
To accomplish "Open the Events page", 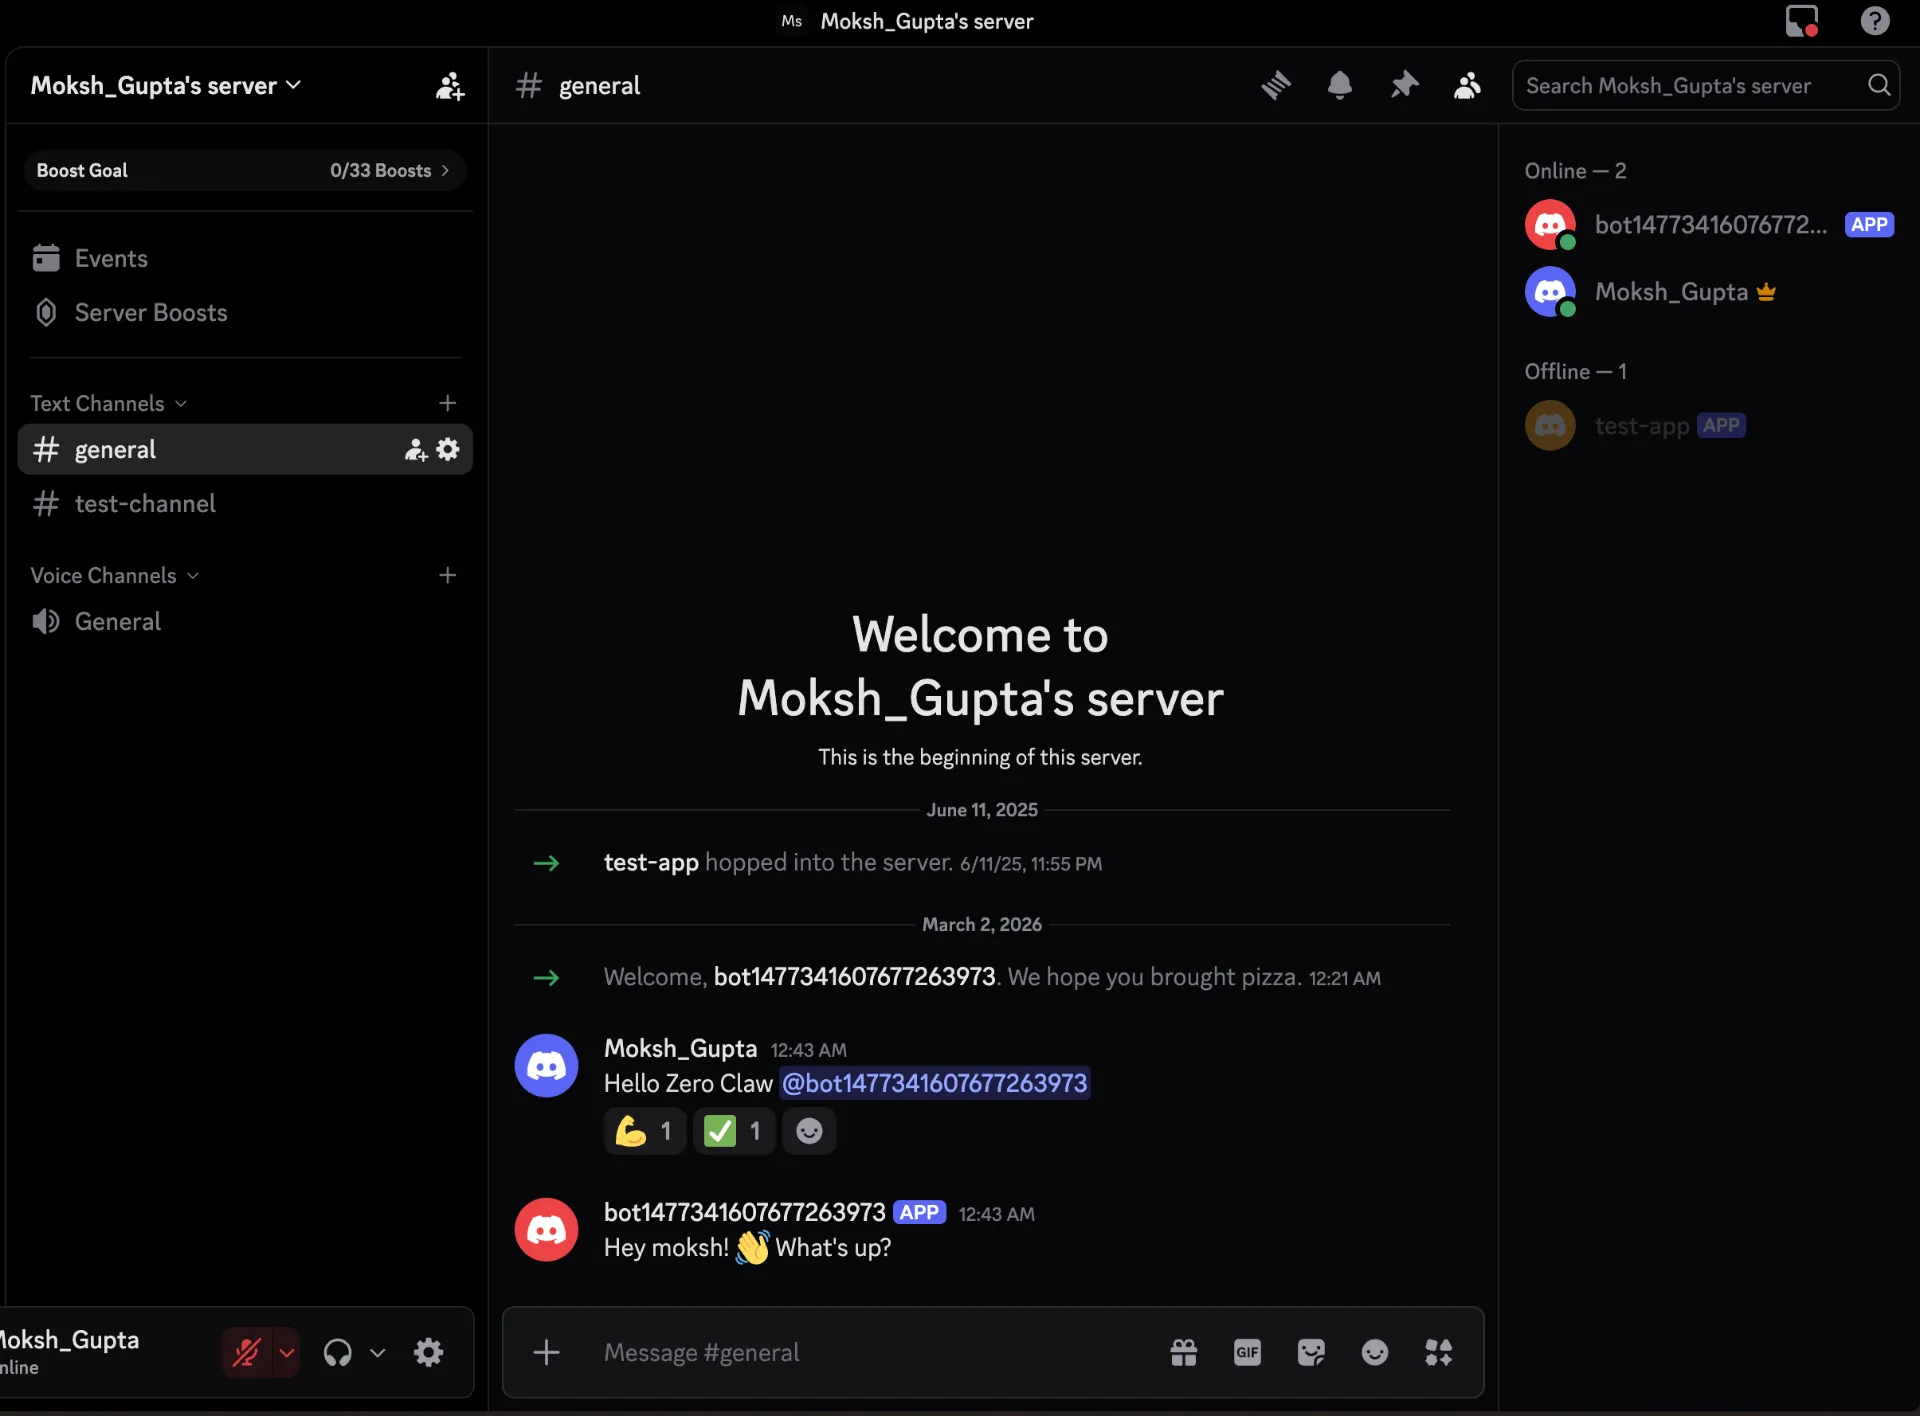I will pyautogui.click(x=110, y=258).
